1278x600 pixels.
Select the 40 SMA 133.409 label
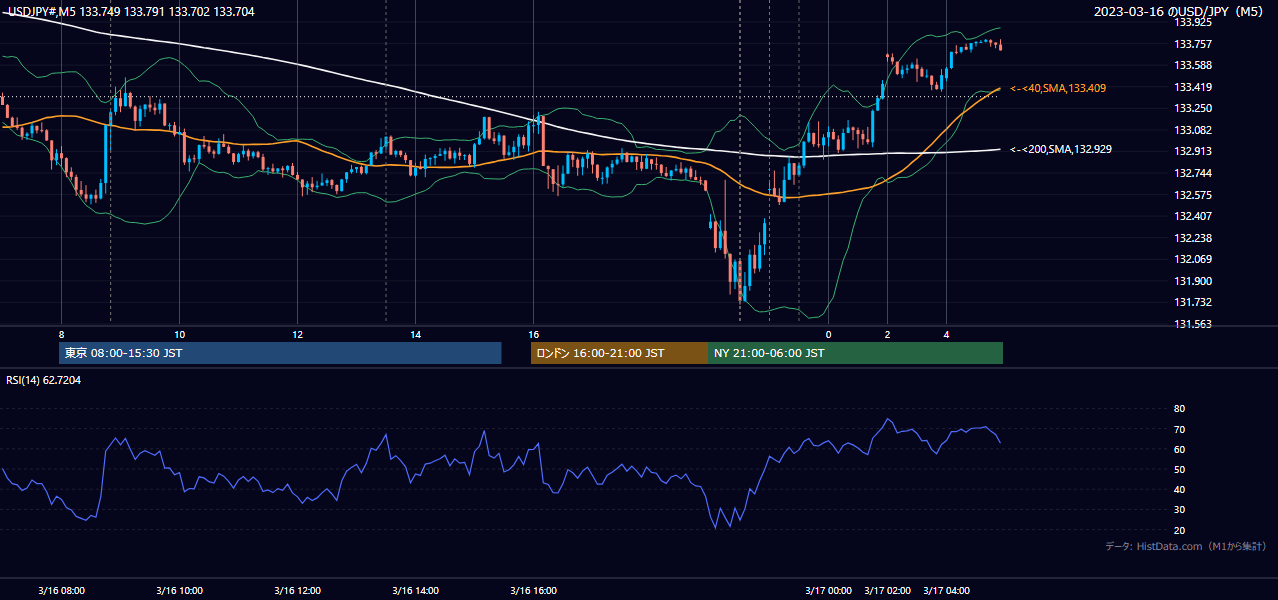(x=1058, y=88)
